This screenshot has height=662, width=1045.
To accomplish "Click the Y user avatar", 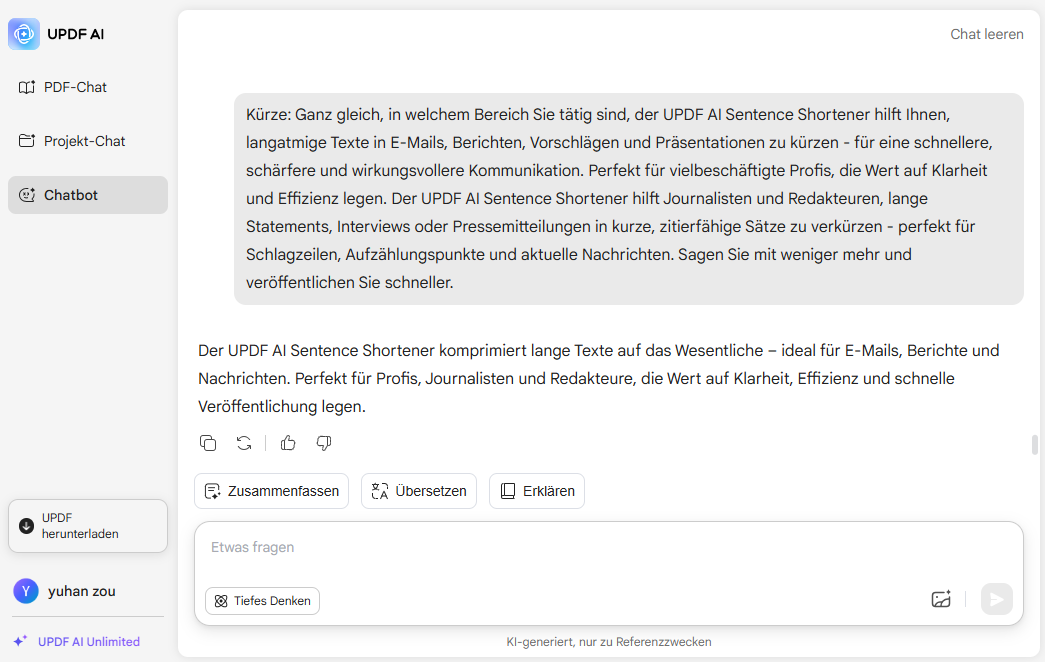I will [x=26, y=591].
